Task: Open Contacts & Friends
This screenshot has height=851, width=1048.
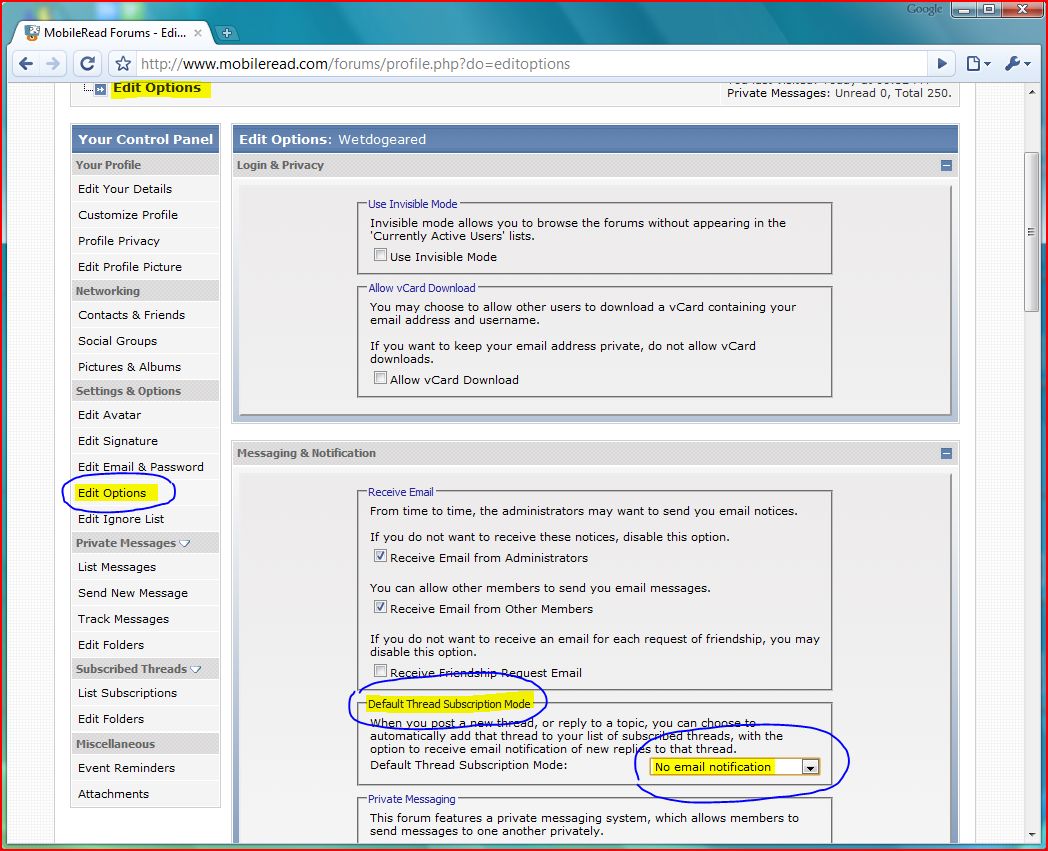Action: 132,315
